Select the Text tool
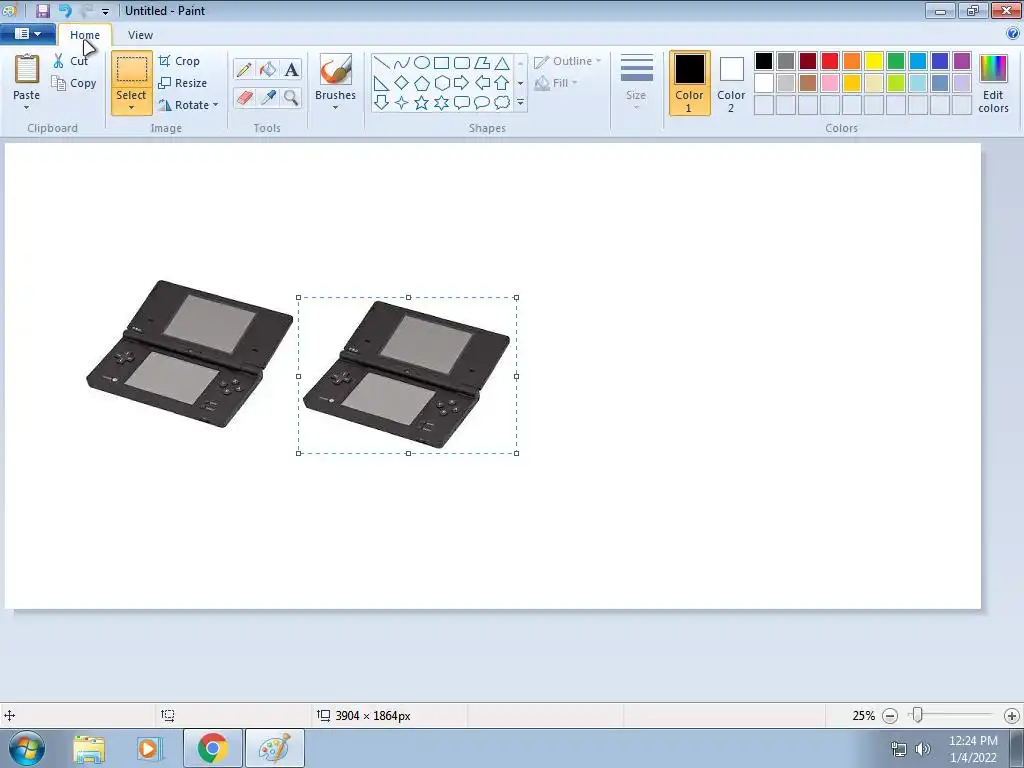Viewport: 1024px width, 768px height. (x=291, y=69)
